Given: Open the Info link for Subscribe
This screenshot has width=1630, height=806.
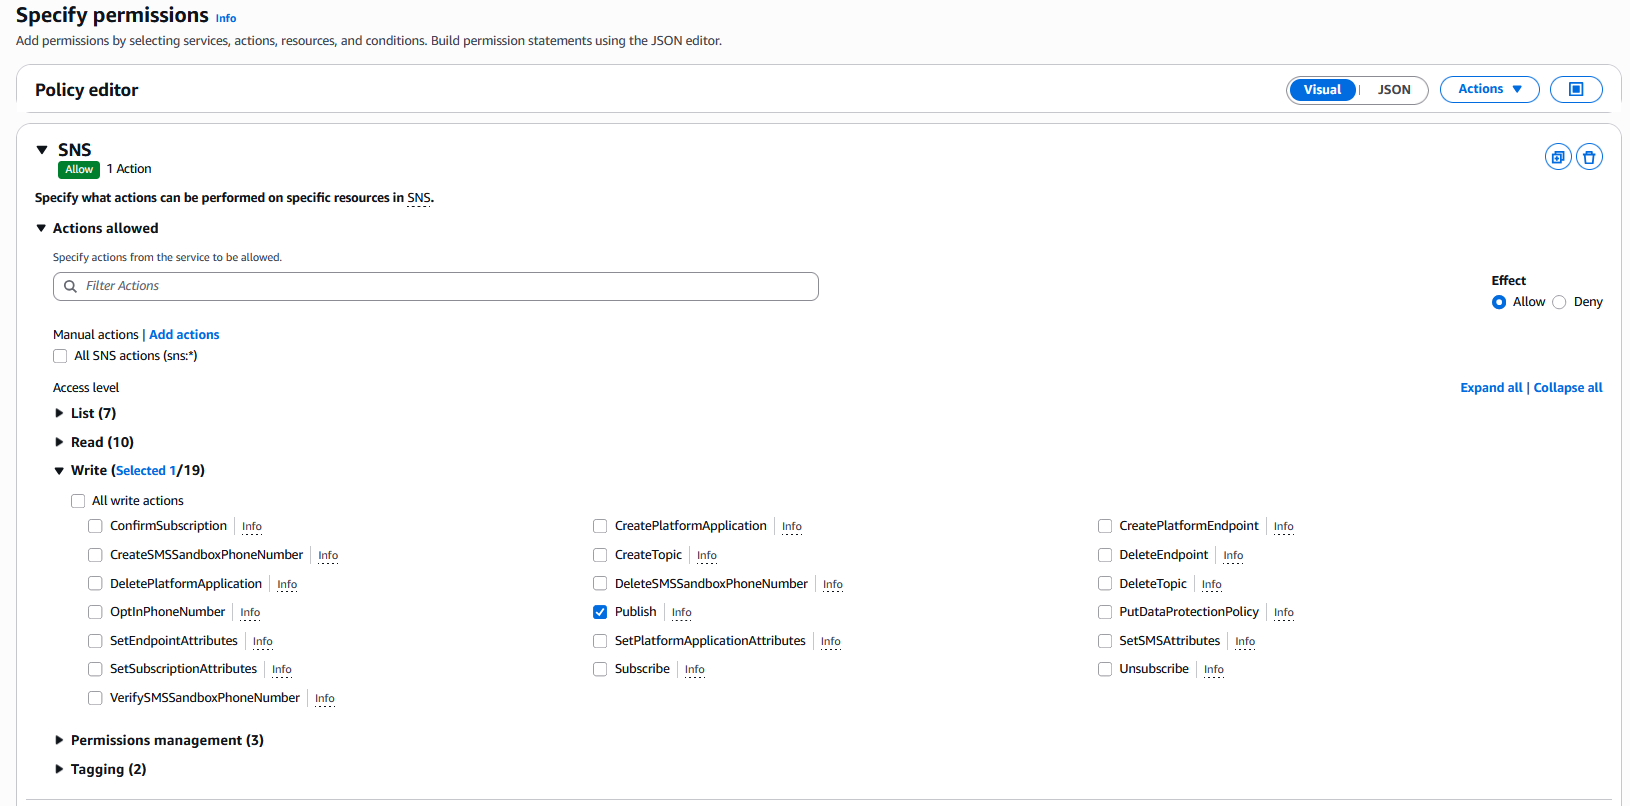Looking at the screenshot, I should (x=695, y=670).
